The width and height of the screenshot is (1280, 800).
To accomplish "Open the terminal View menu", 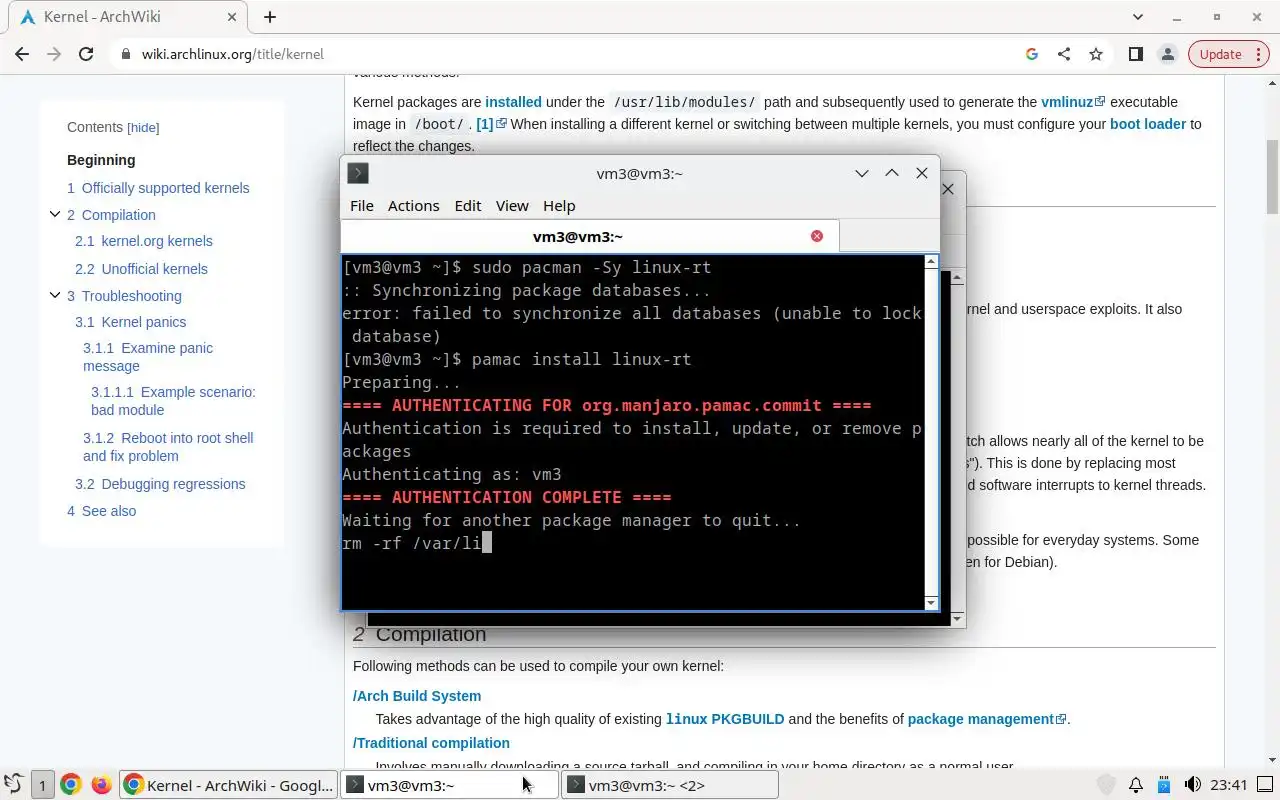I will pyautogui.click(x=512, y=205).
